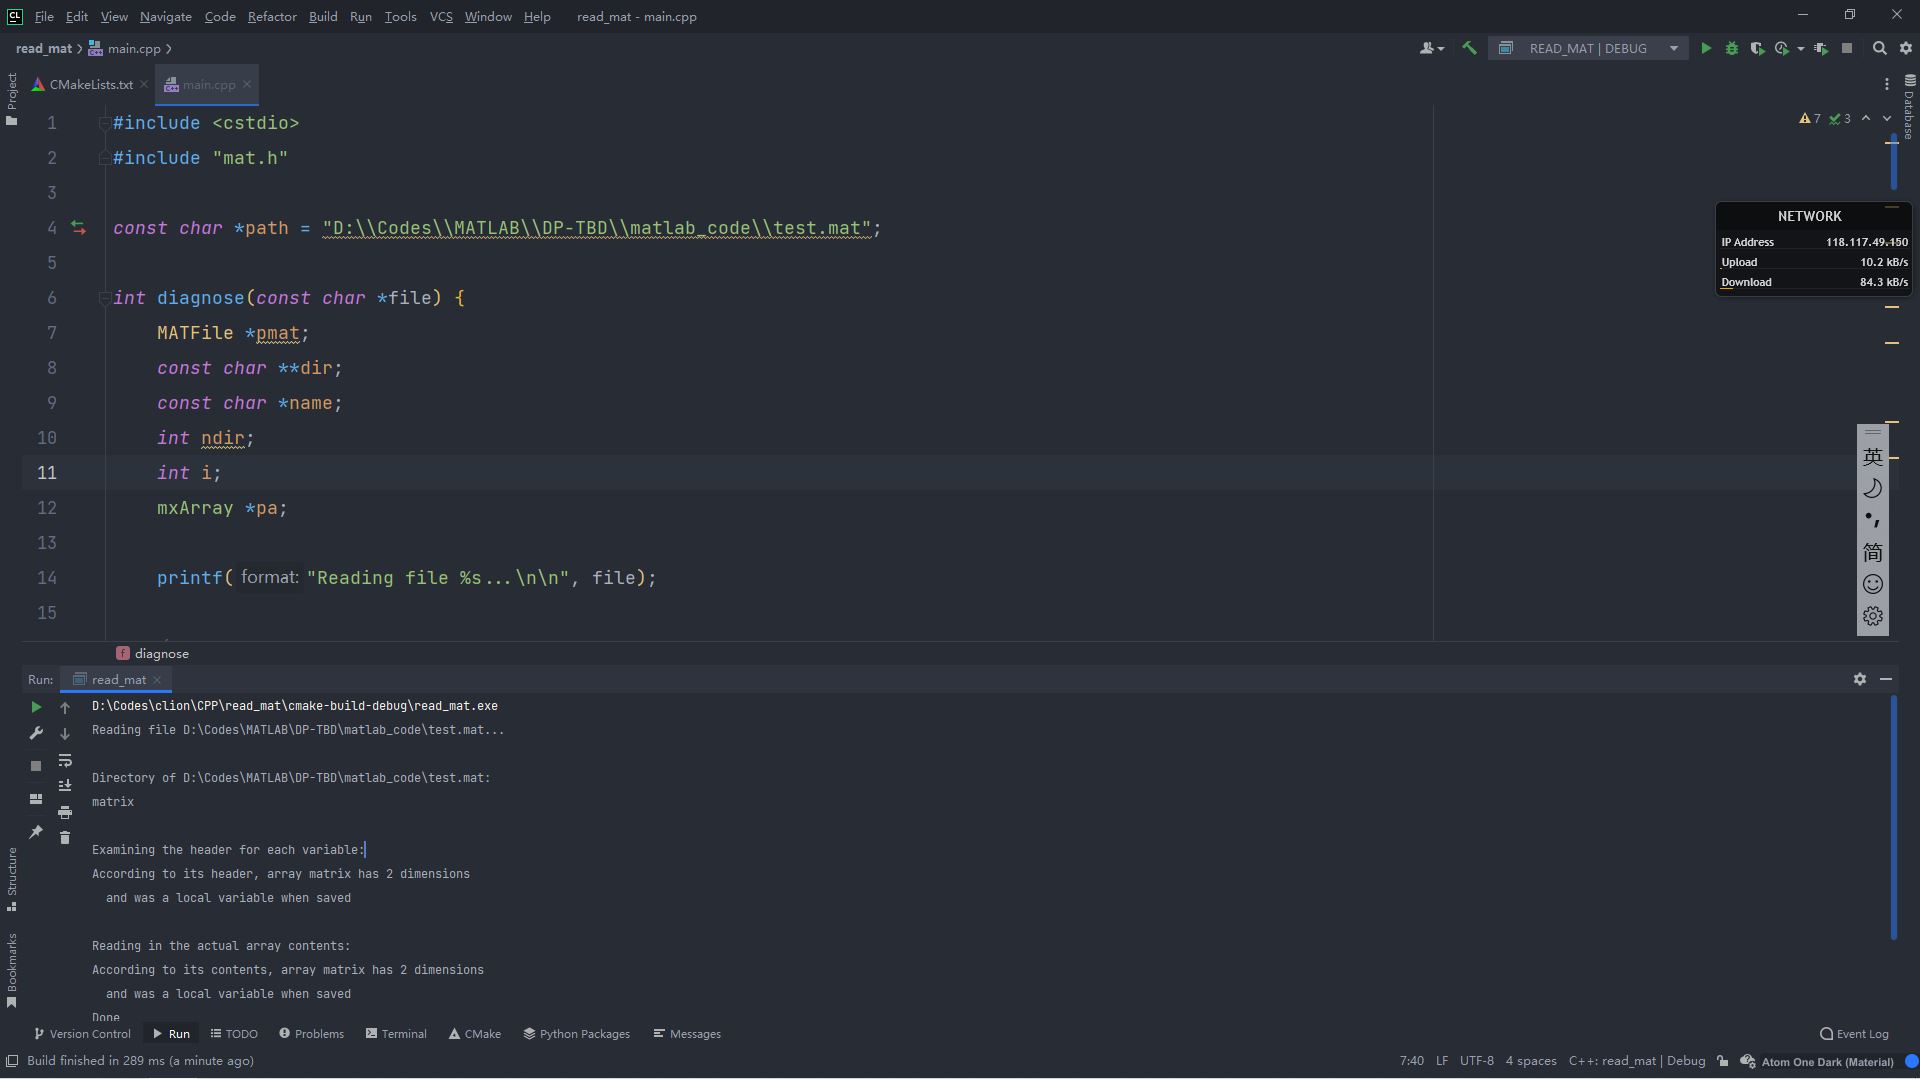Toggle scroll to end in Run console

pos(65,786)
